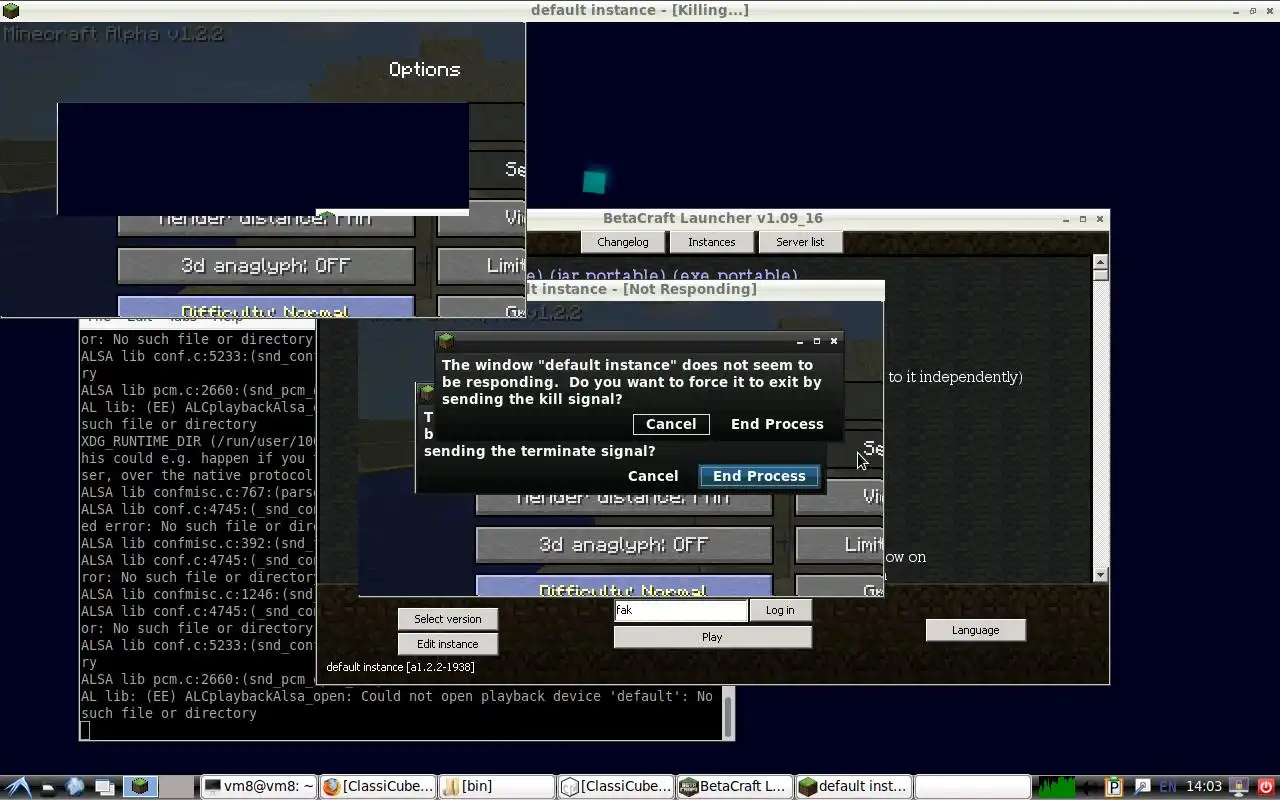1280x800 pixels.
Task: Click the Language button
Action: [x=976, y=630]
